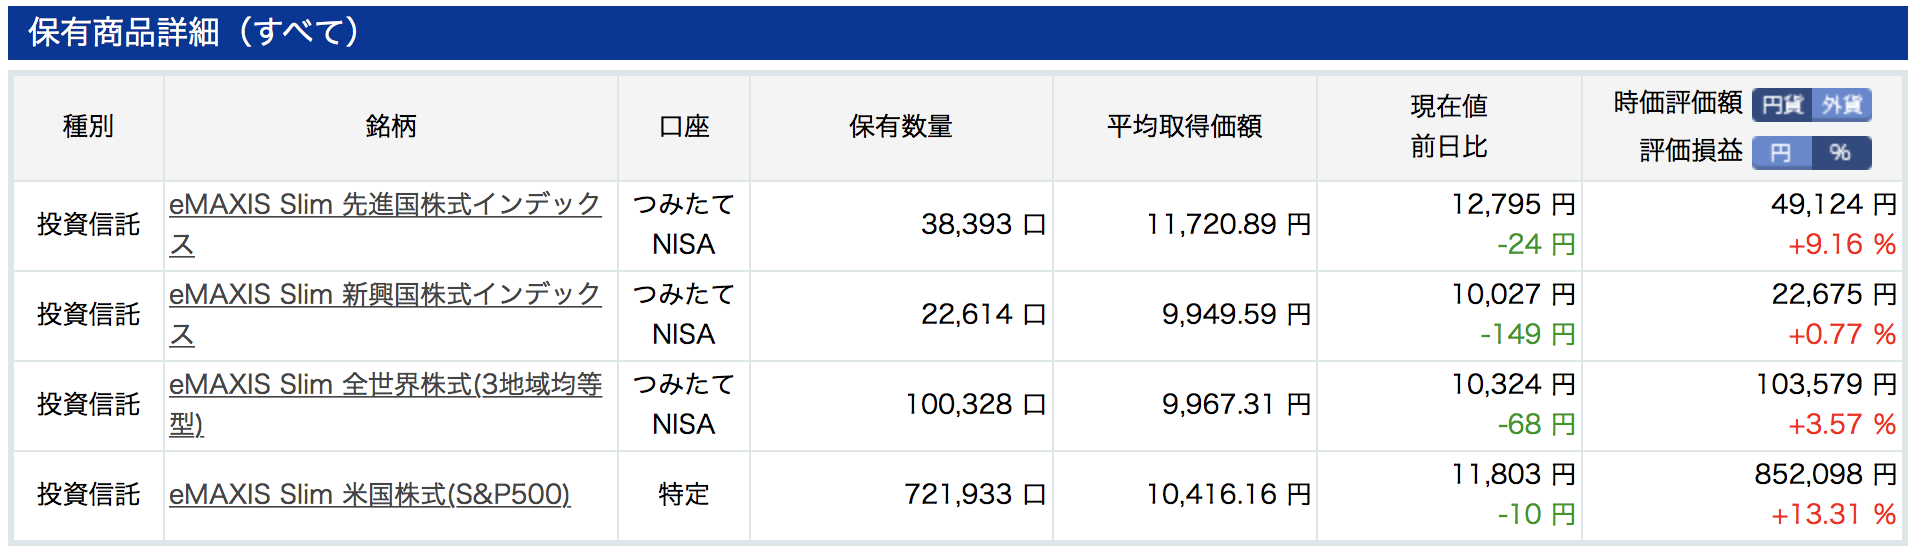The height and width of the screenshot is (552, 1912).
Task: Open eMAXIS Slim 米国株式(S&P500) link
Action: pyautogui.click(x=369, y=494)
